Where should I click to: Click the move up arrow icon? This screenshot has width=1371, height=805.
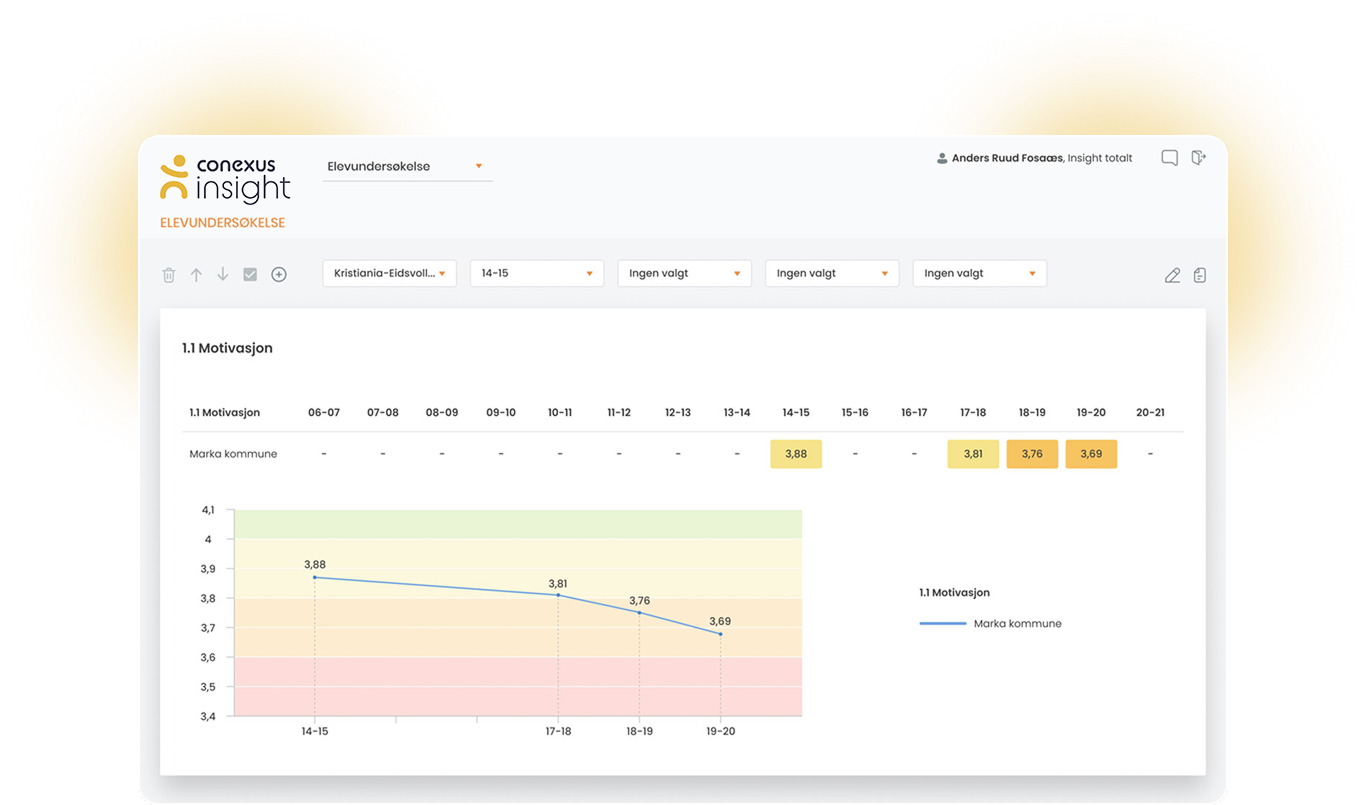point(196,275)
